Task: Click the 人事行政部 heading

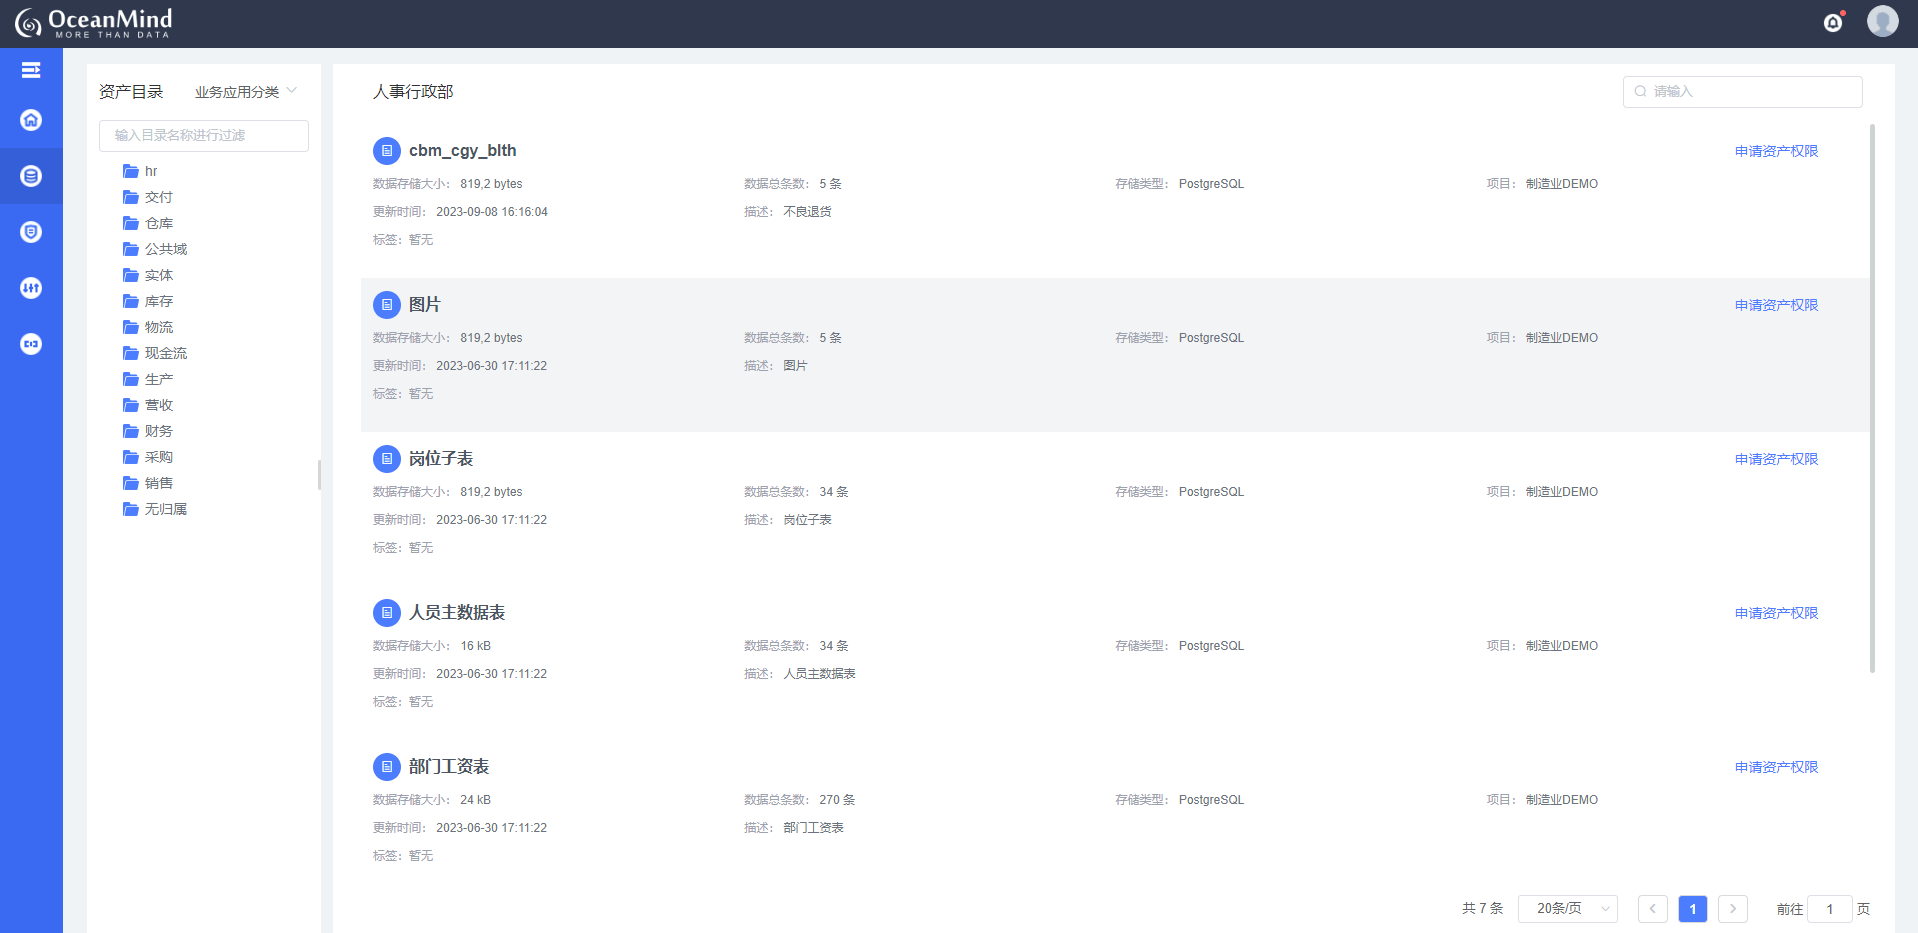Action: [413, 92]
